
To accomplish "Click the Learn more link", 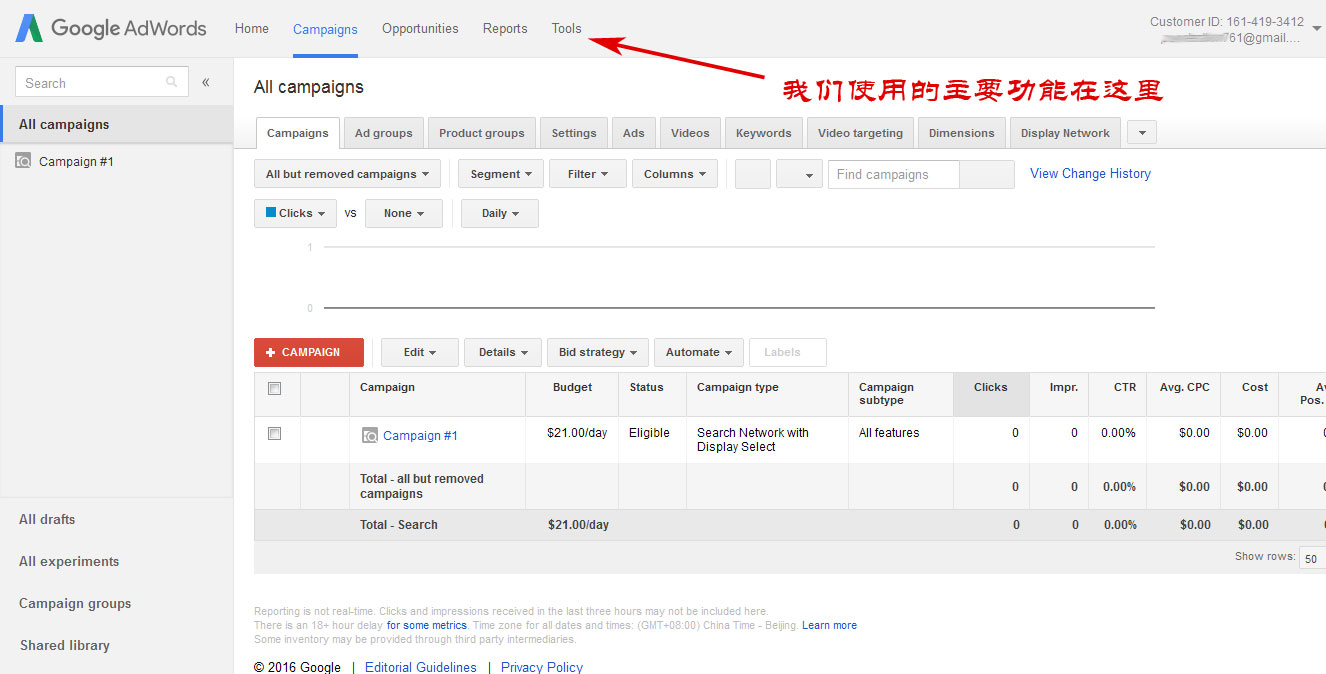I will click(x=829, y=625).
